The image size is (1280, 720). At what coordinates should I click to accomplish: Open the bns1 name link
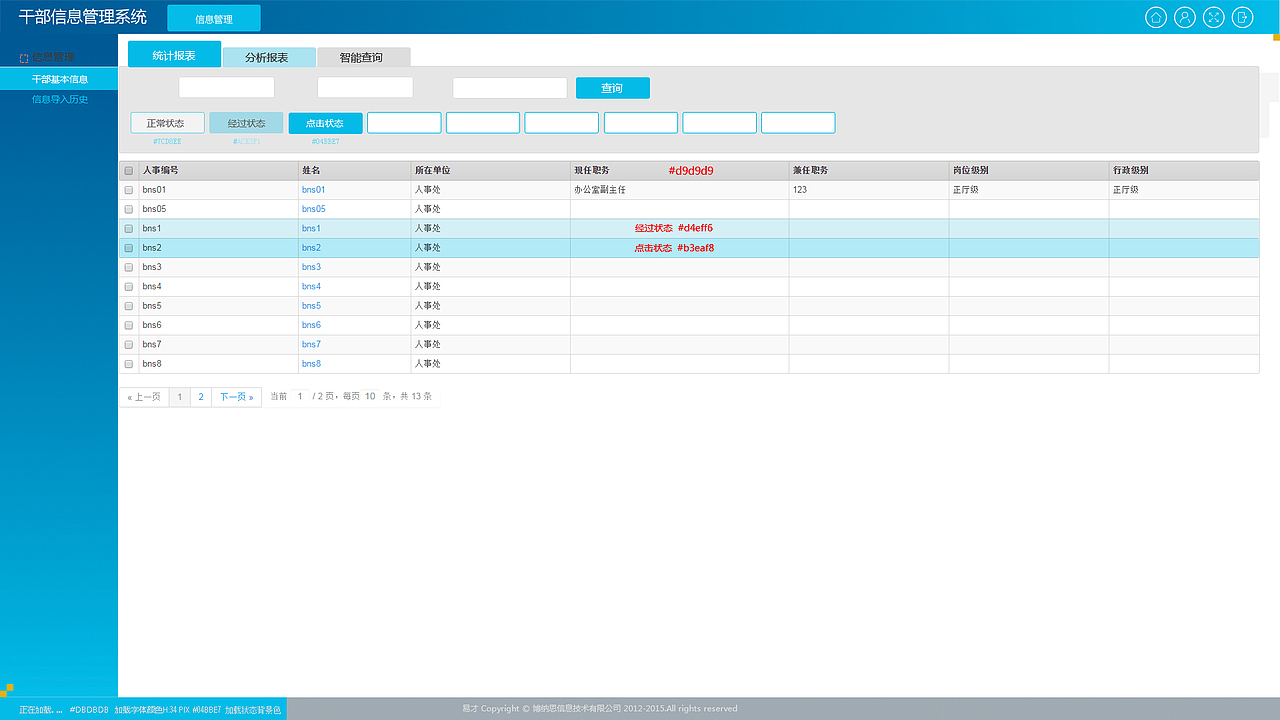[x=311, y=229]
